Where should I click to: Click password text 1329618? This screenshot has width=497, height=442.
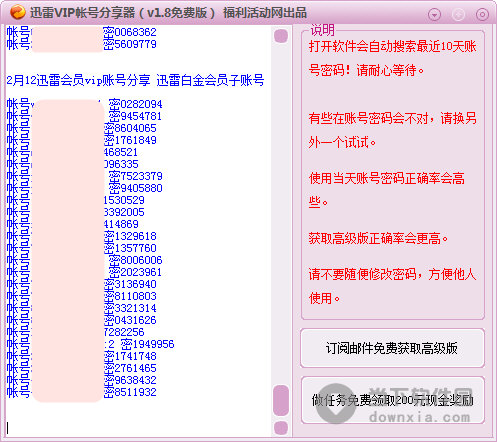(x=135, y=236)
